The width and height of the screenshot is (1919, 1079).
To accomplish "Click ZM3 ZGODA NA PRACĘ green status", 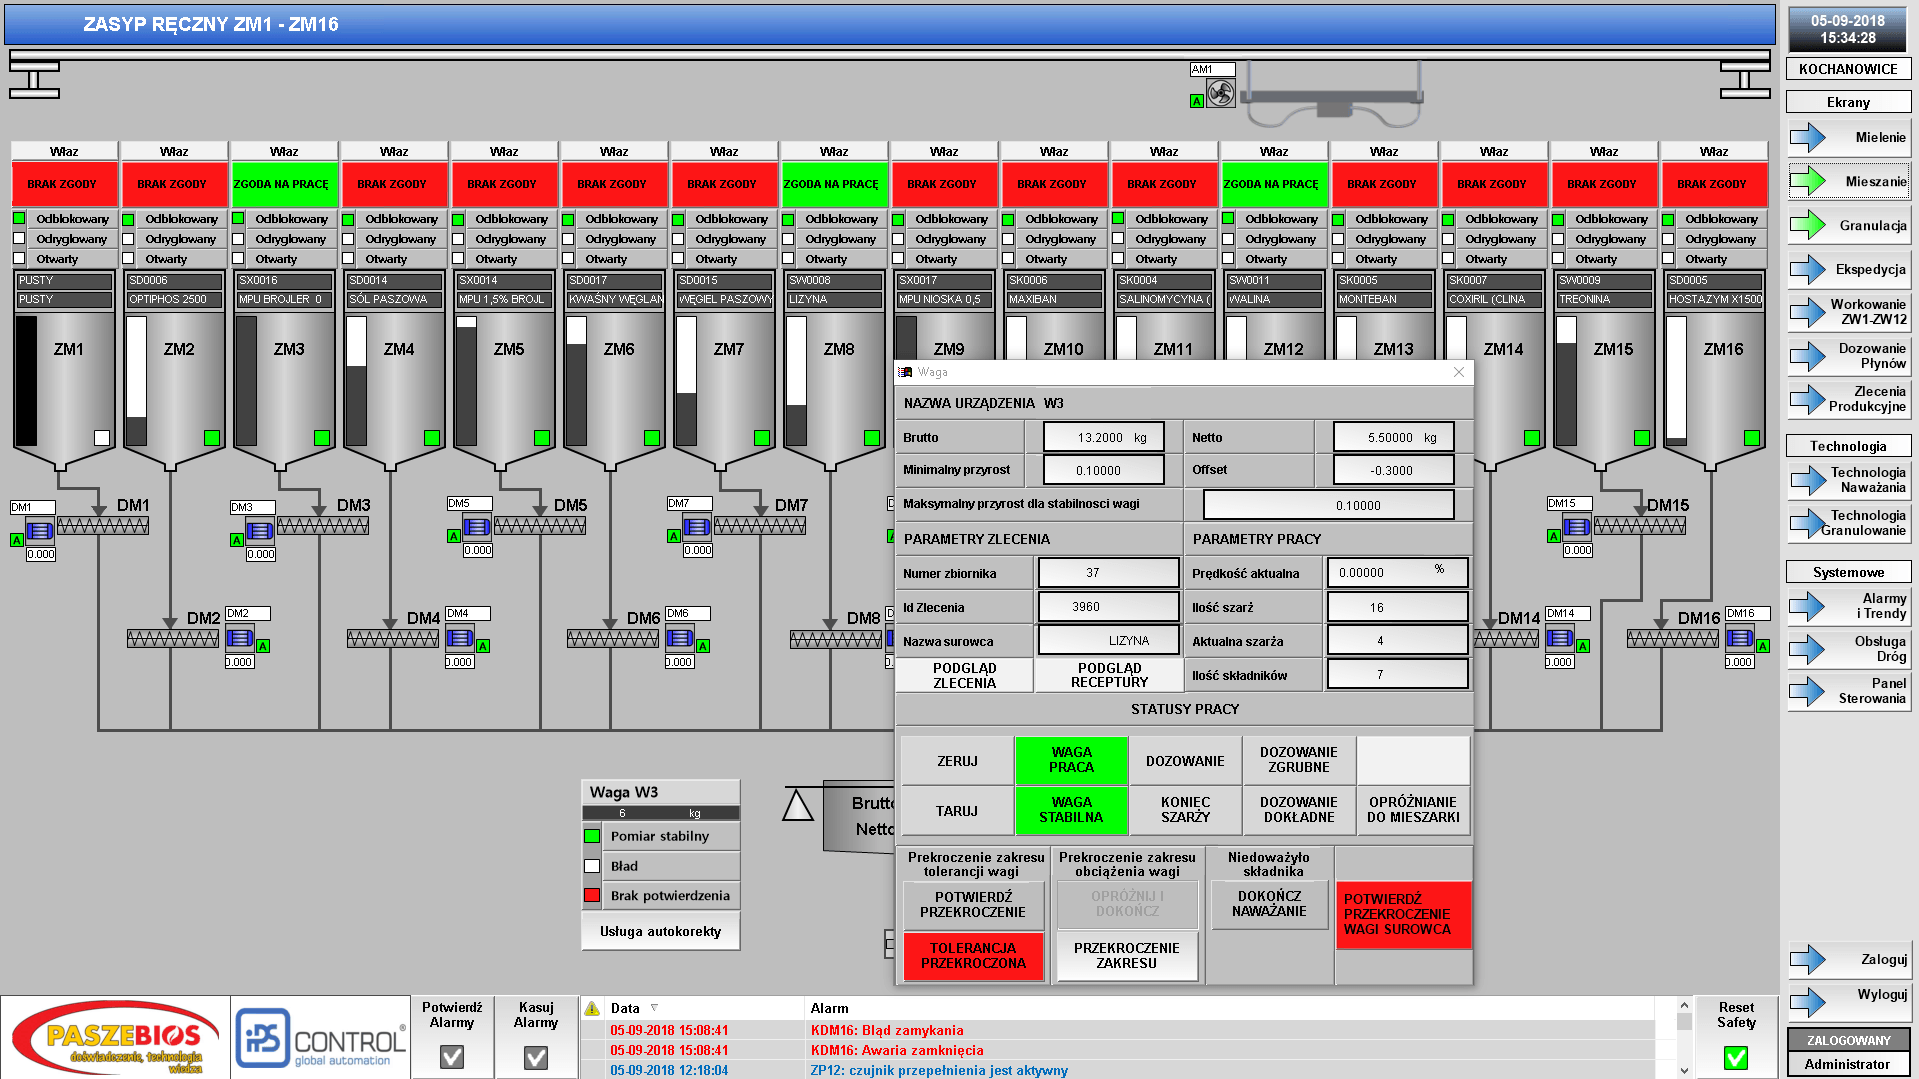I will (284, 184).
